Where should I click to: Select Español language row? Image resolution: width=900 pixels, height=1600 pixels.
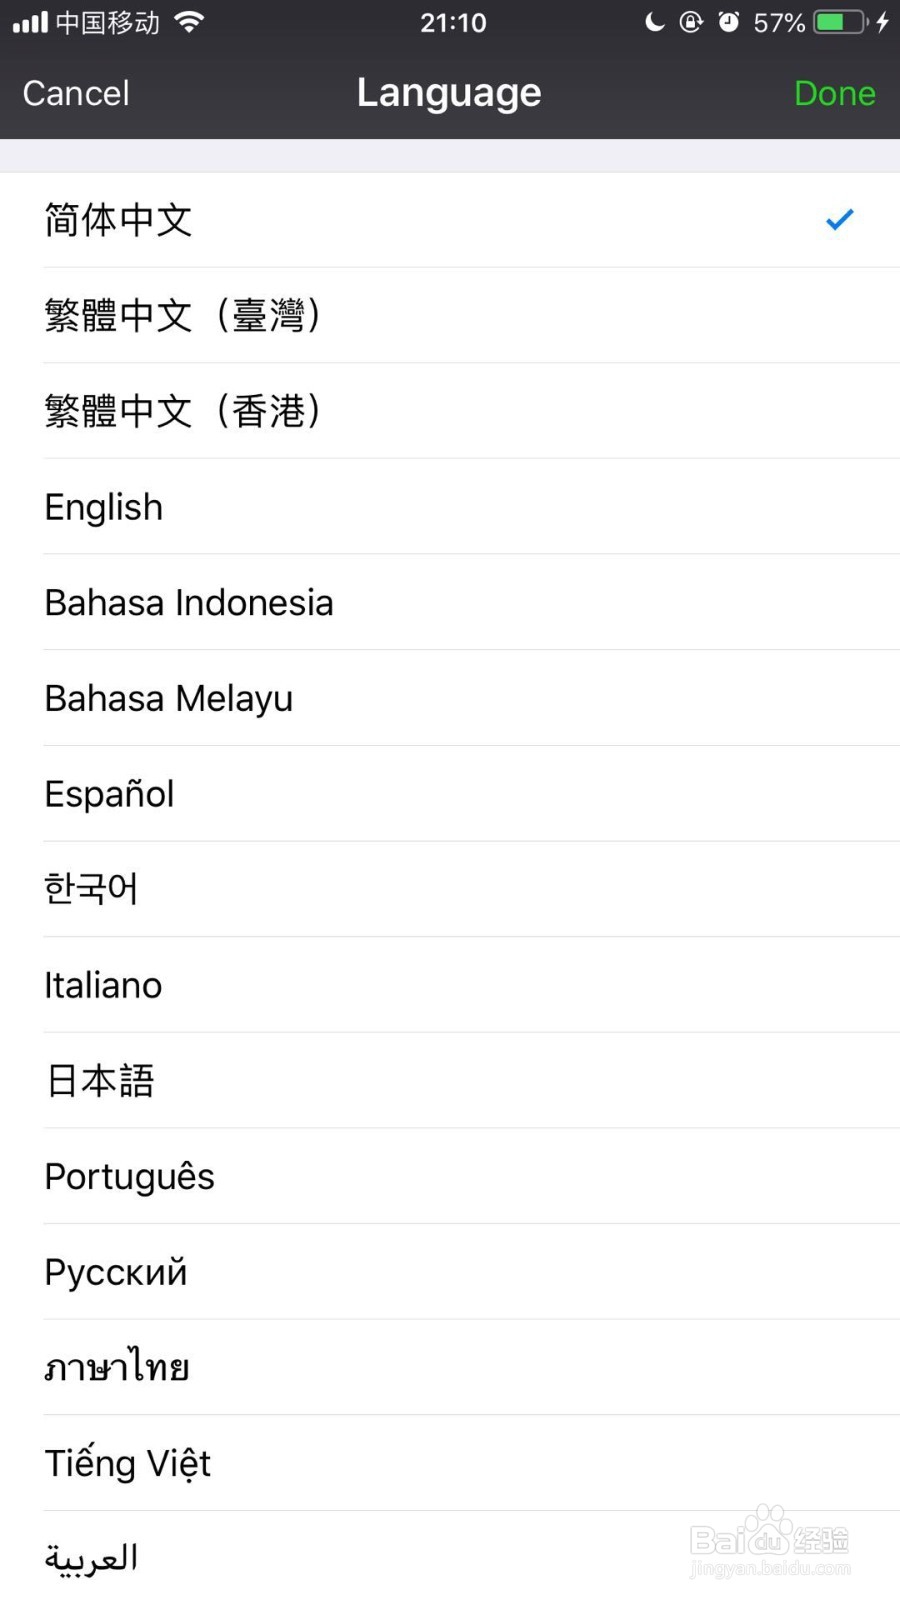click(x=450, y=794)
